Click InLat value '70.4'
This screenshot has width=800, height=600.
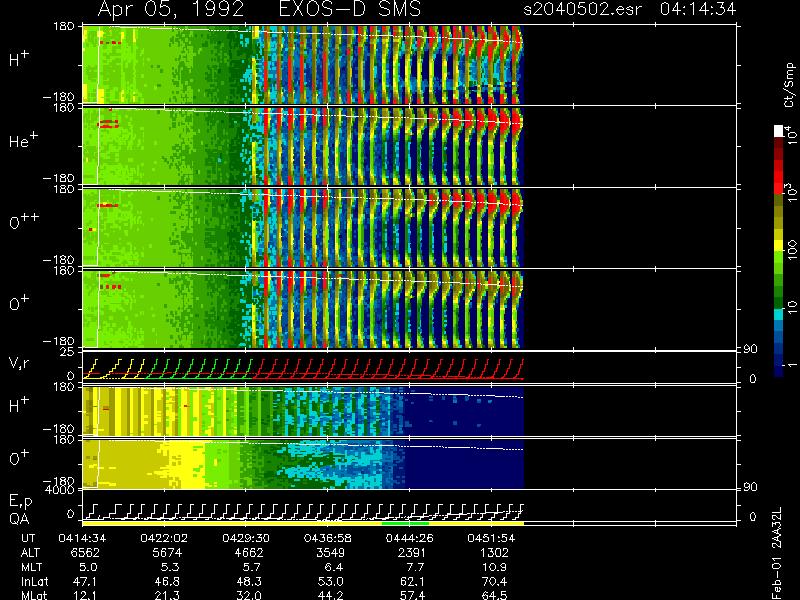pos(494,581)
